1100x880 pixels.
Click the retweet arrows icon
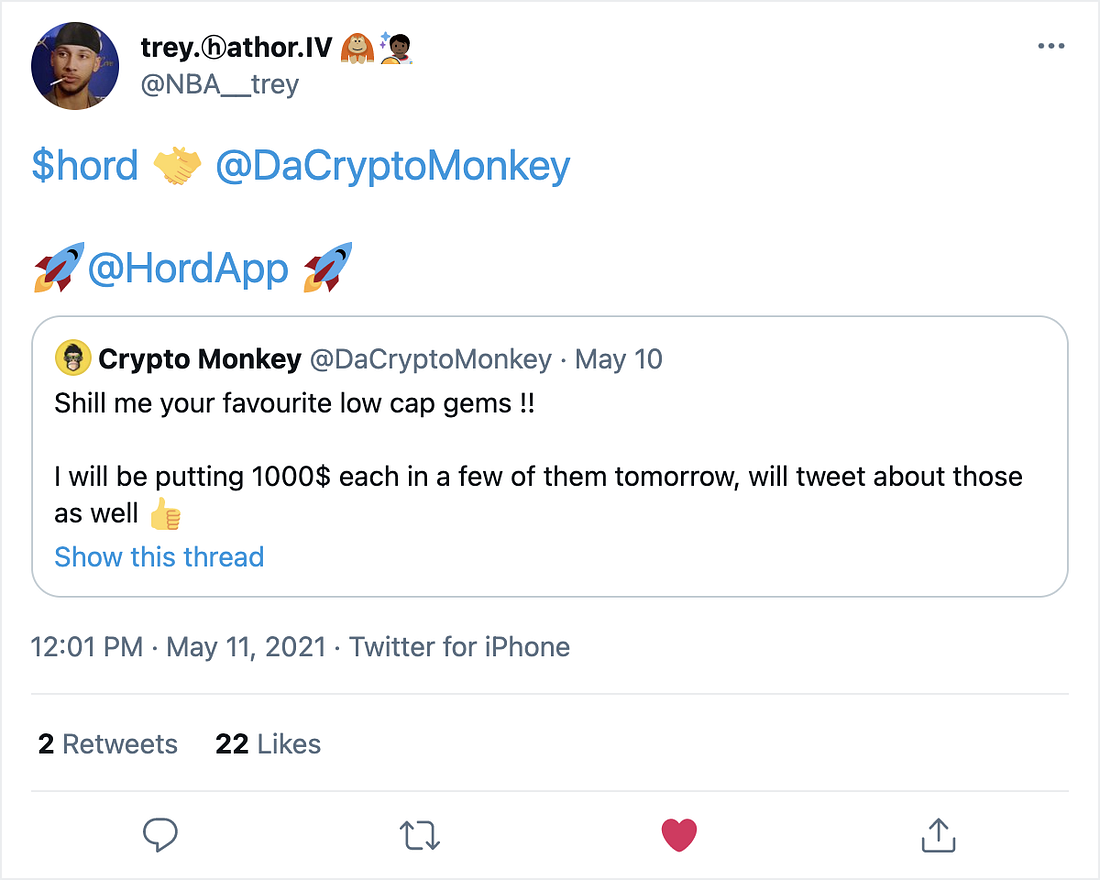click(x=420, y=836)
